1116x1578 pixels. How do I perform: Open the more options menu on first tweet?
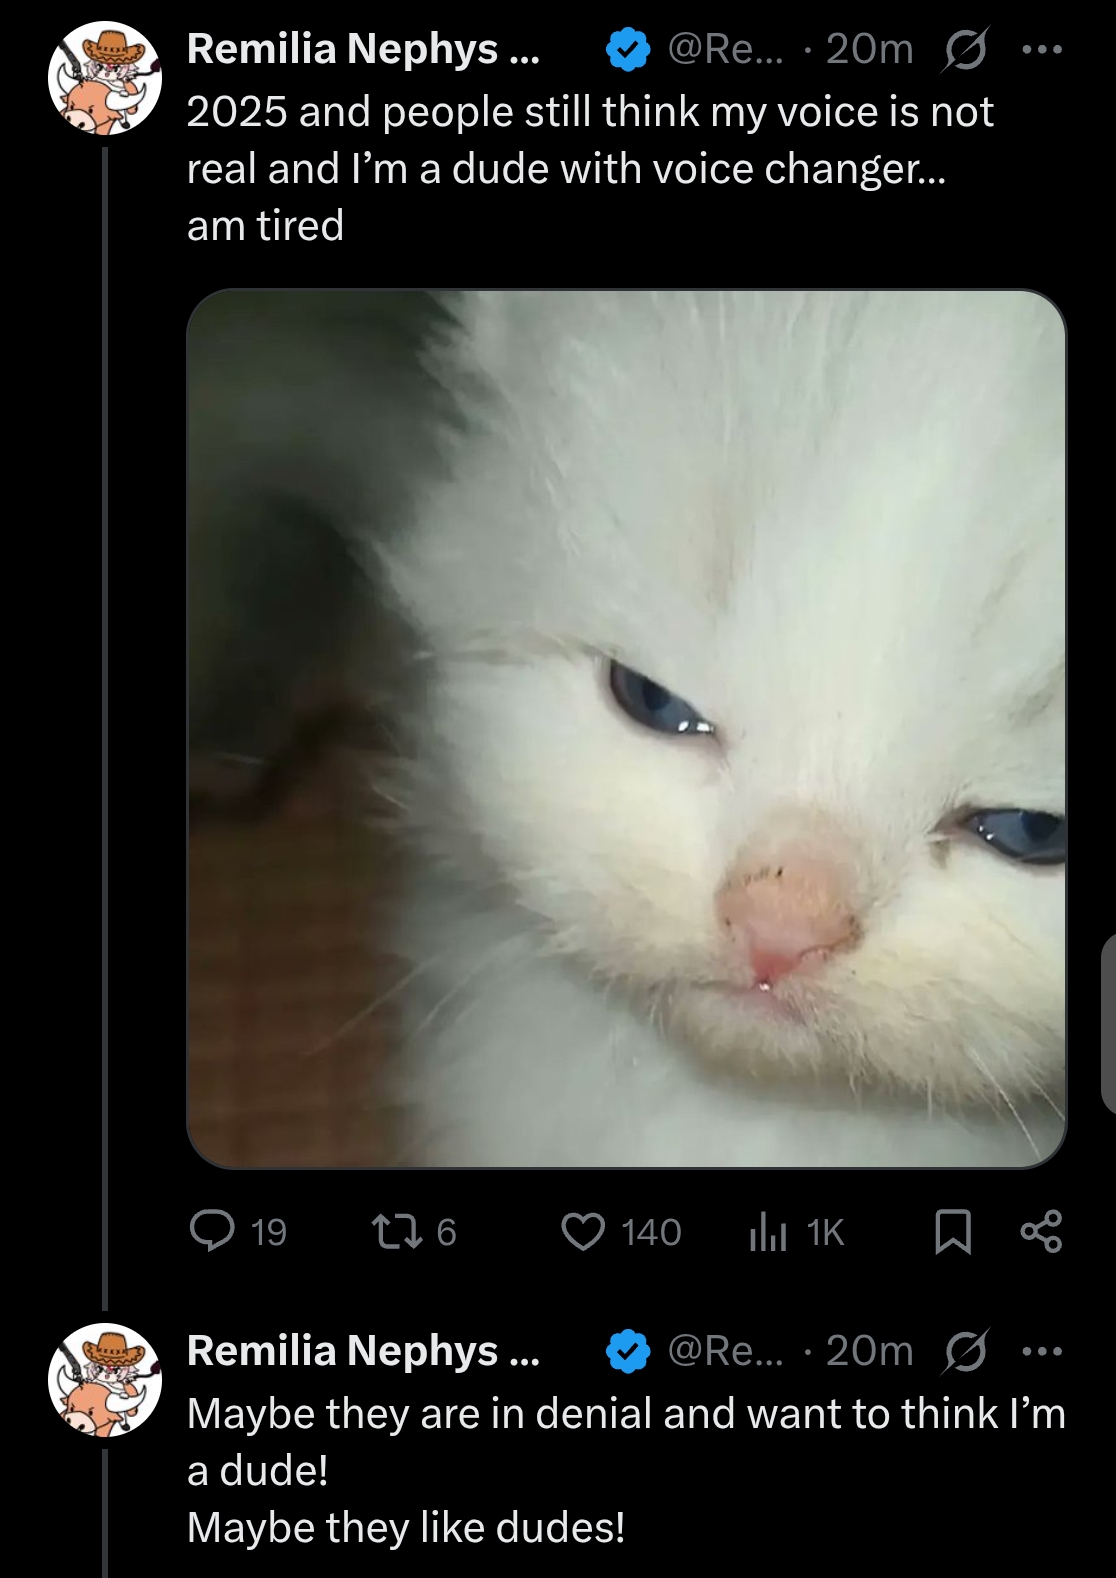point(1042,49)
